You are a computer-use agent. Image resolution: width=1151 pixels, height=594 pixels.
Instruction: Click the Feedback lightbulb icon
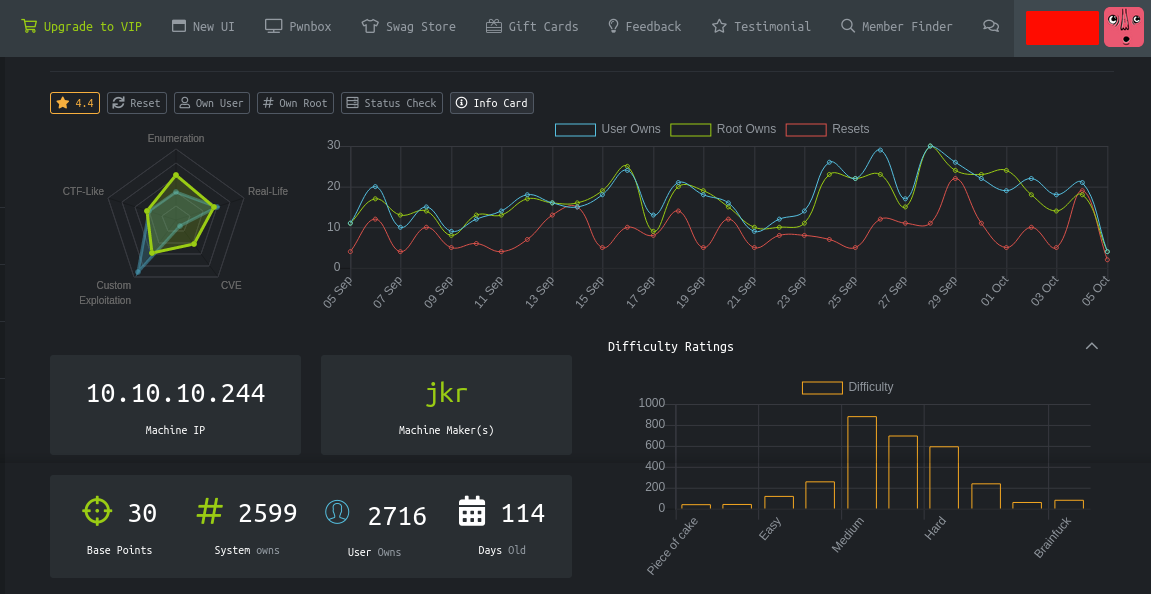(x=613, y=26)
